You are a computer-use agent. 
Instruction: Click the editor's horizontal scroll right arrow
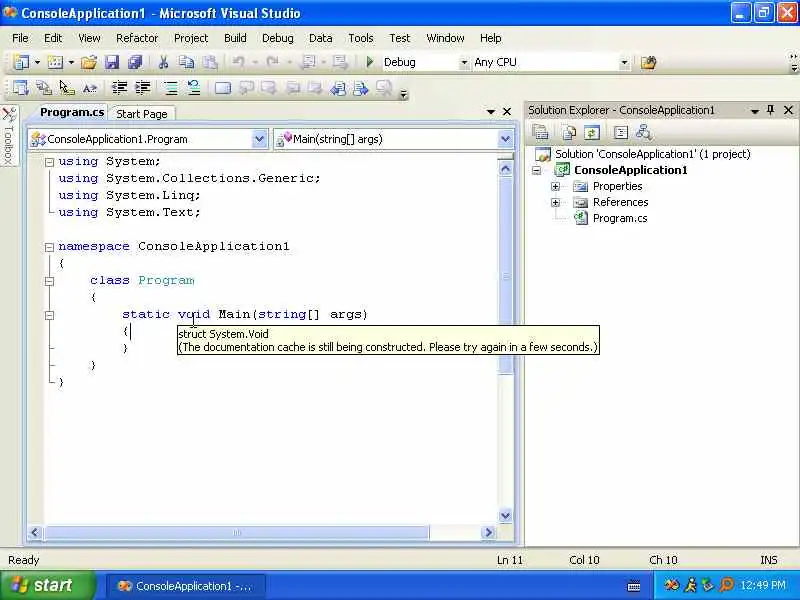(x=488, y=533)
